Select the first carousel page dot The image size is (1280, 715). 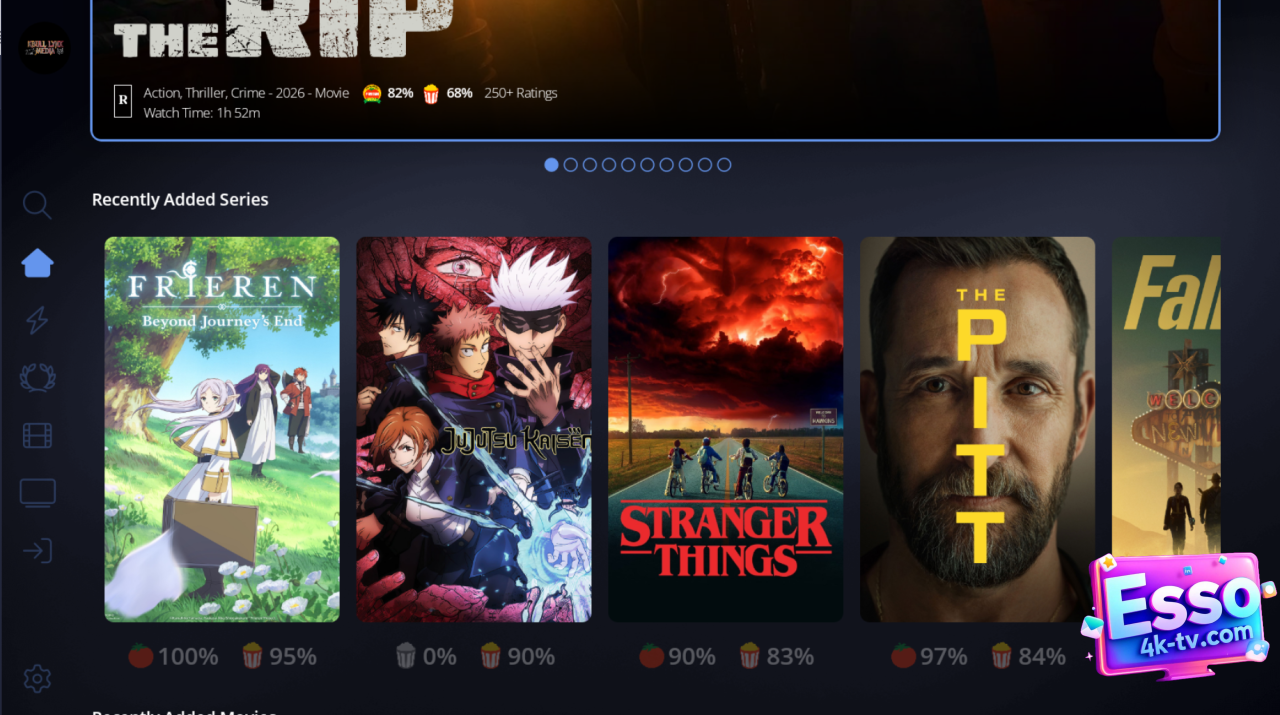551,165
